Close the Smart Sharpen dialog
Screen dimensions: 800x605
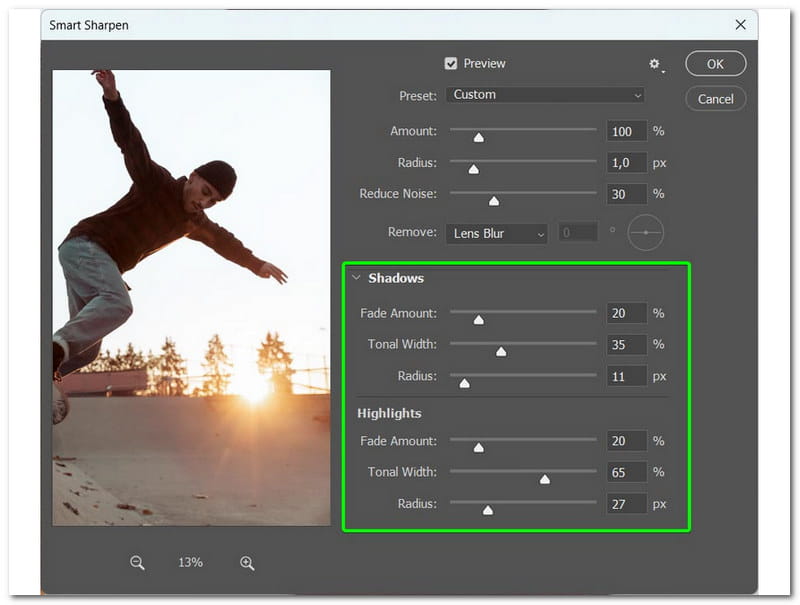(x=740, y=24)
